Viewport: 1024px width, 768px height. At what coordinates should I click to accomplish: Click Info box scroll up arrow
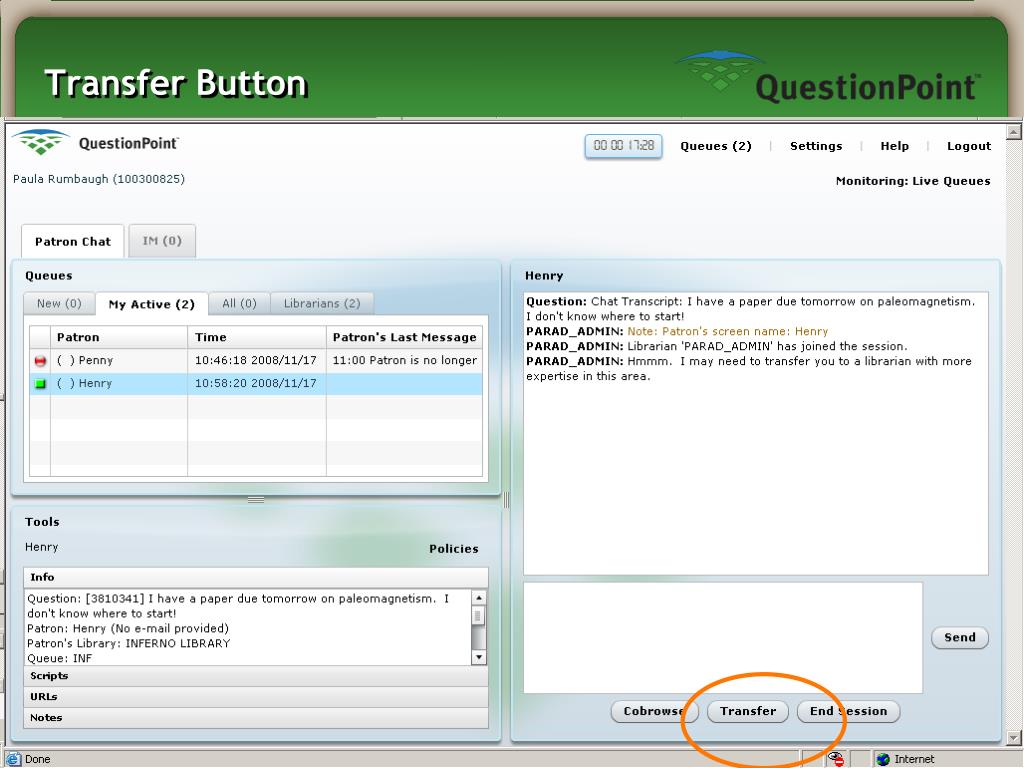pos(479,598)
